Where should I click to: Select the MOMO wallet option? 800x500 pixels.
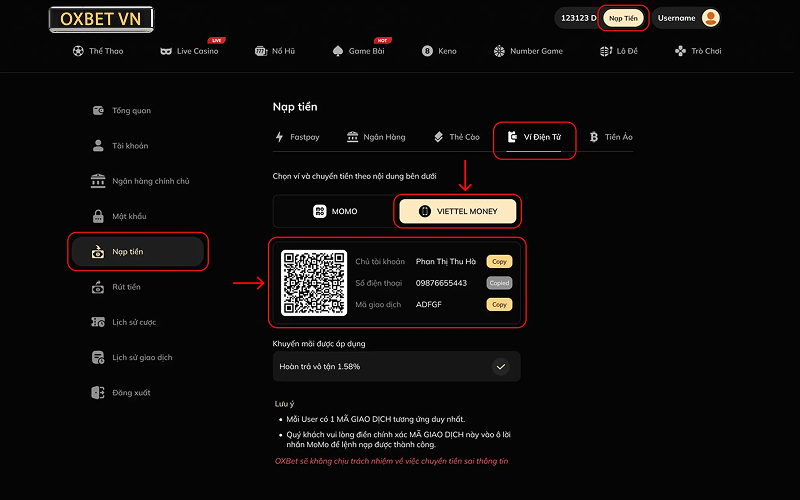point(334,211)
